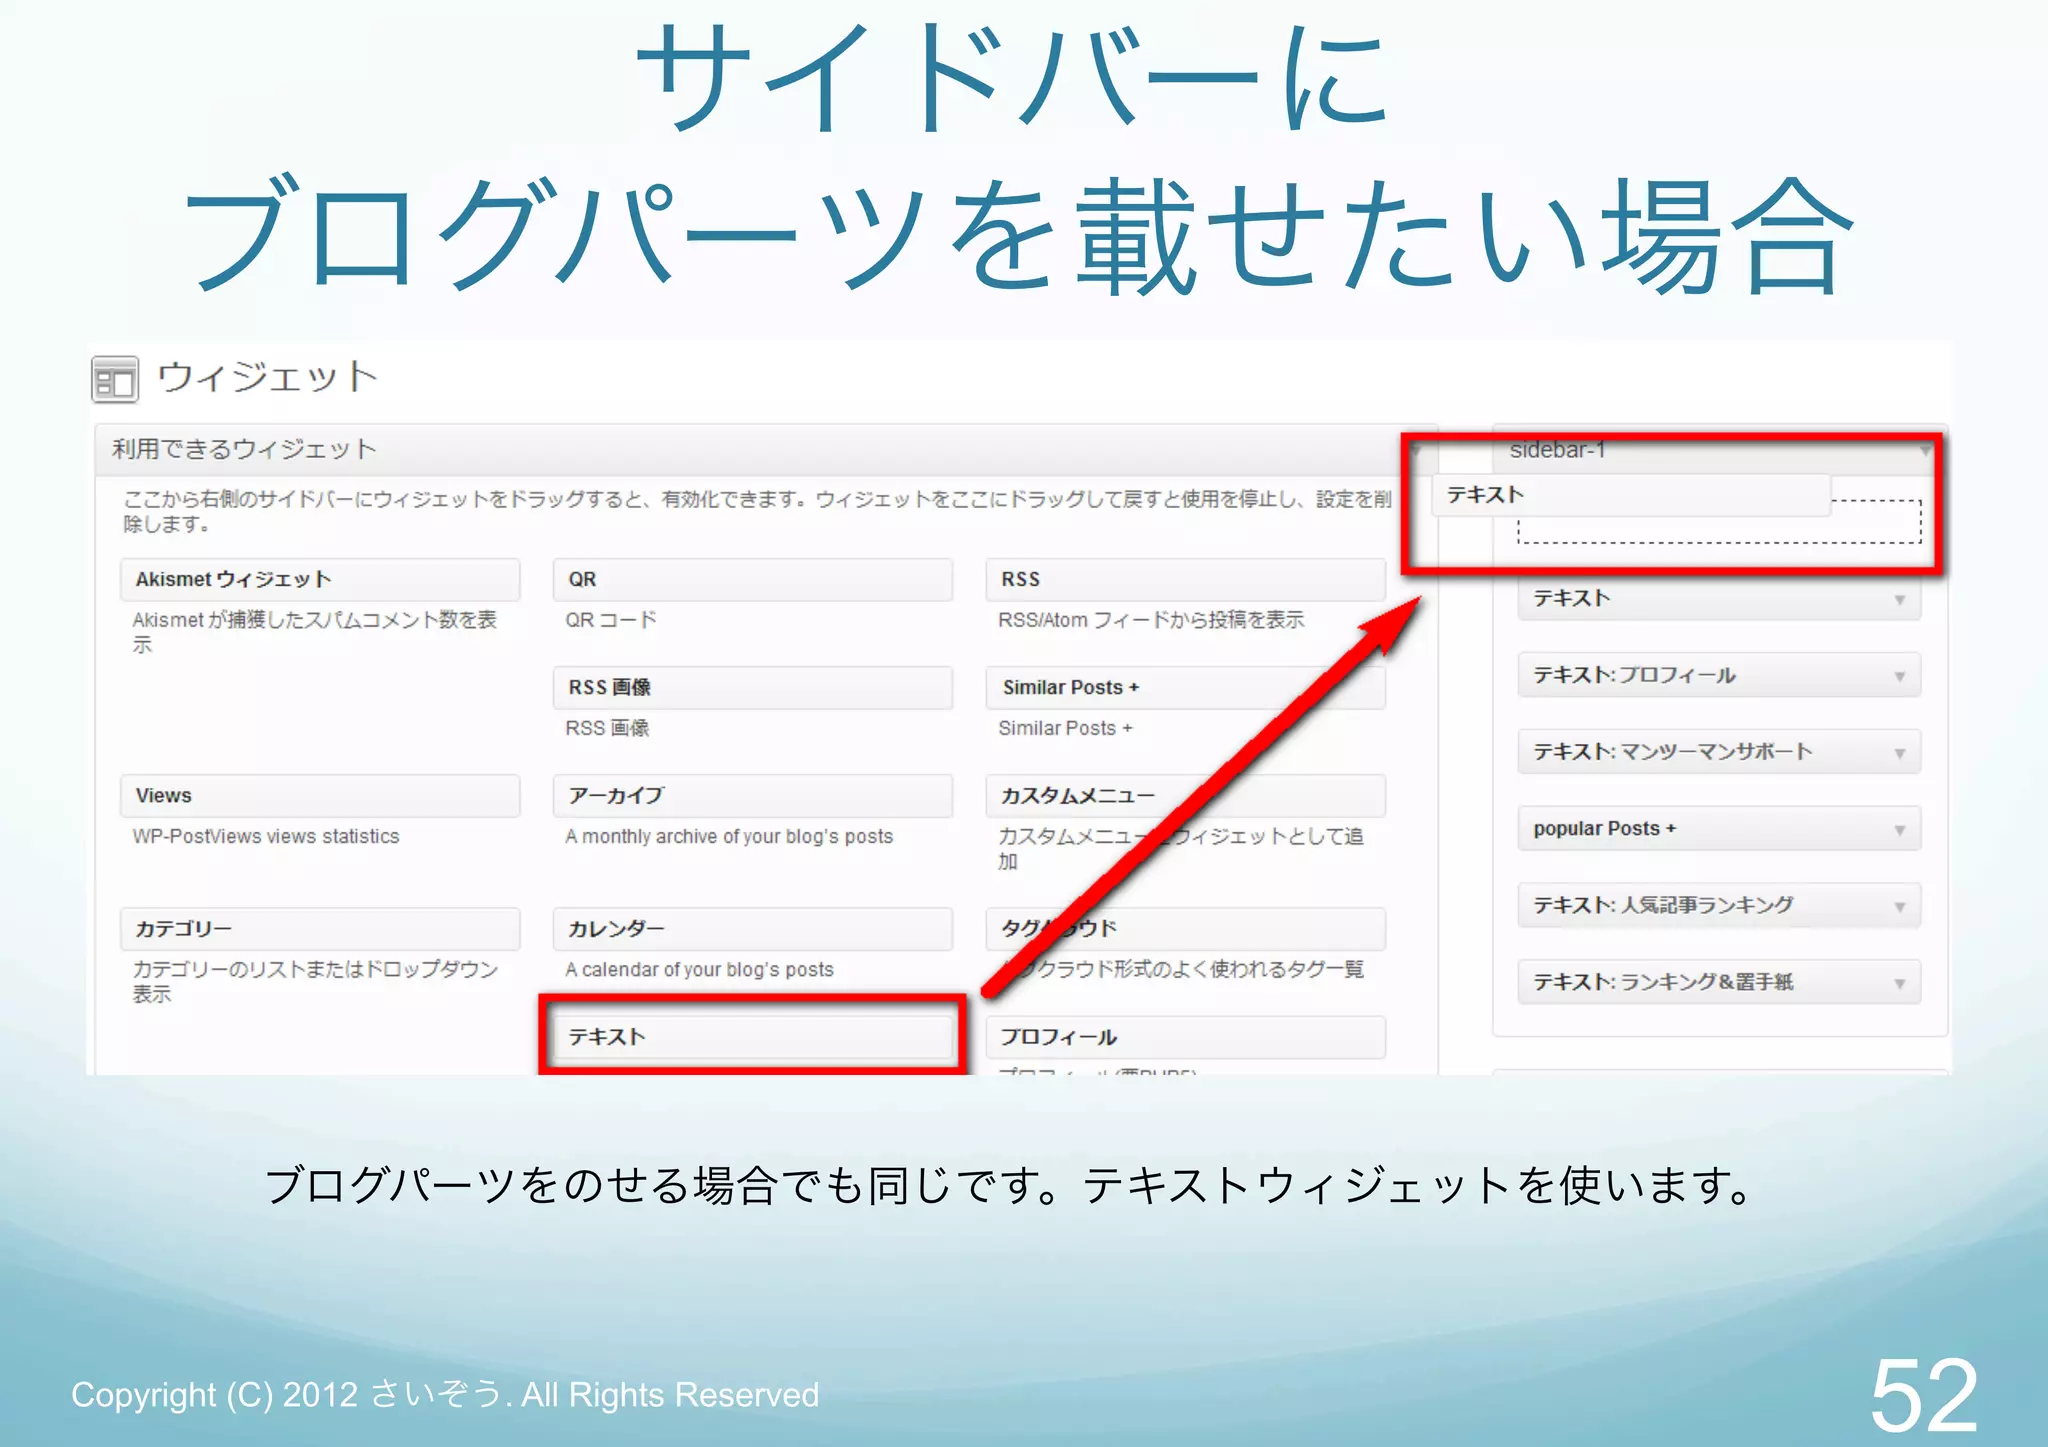Expand the popular Posts + widget arrow
The image size is (2048, 1447).
pyautogui.click(x=1899, y=831)
